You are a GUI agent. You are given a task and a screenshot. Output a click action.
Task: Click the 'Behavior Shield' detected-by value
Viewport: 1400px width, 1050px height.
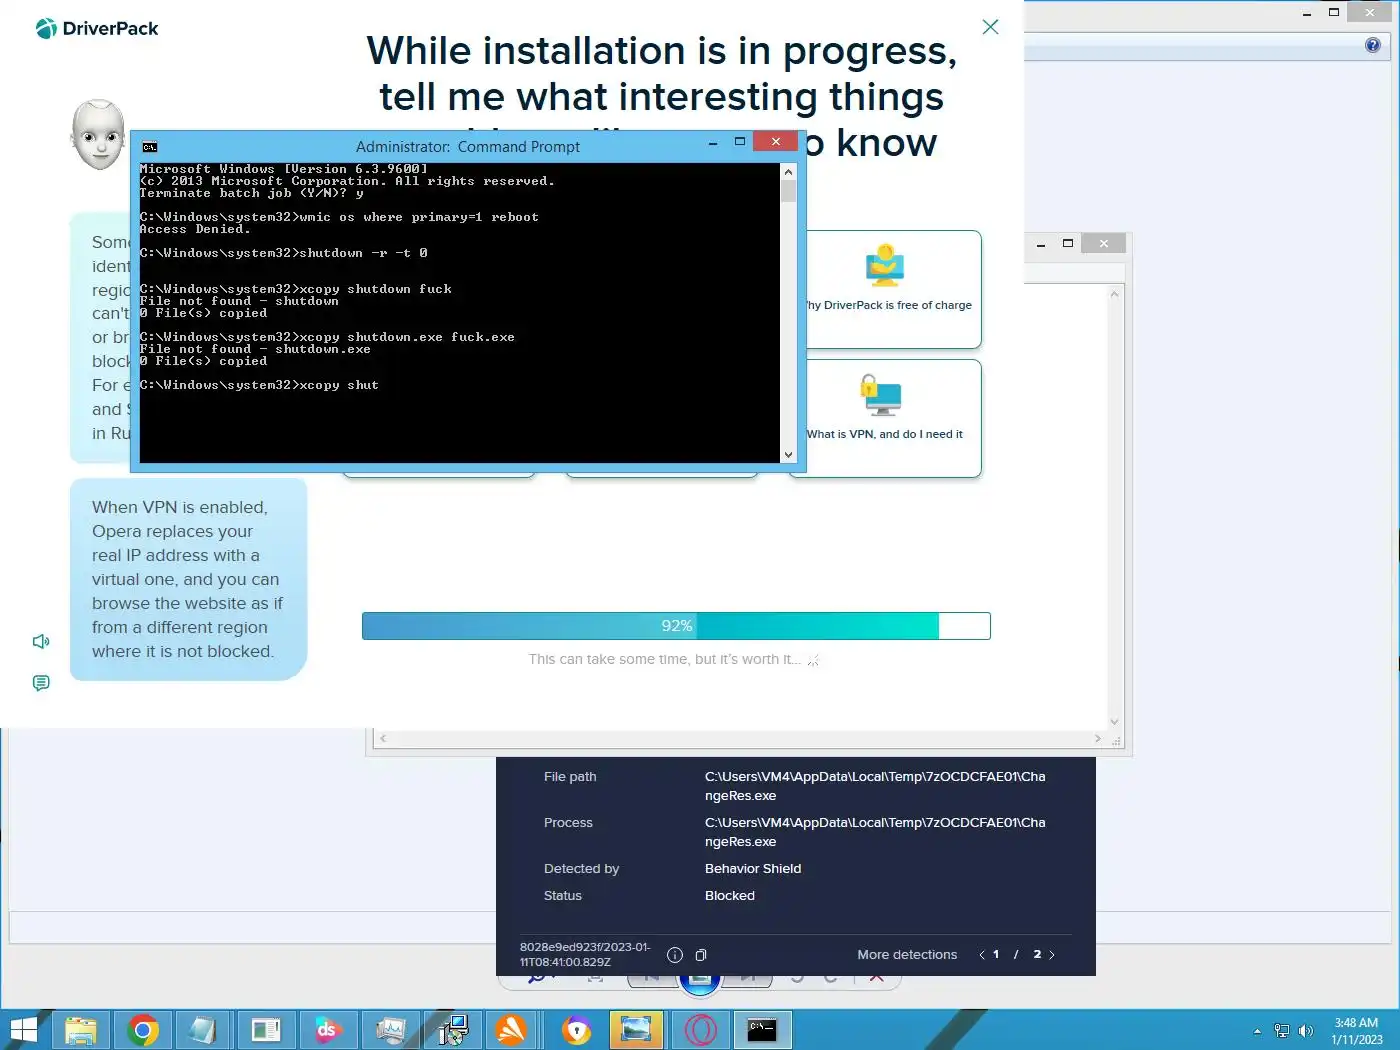pos(753,869)
